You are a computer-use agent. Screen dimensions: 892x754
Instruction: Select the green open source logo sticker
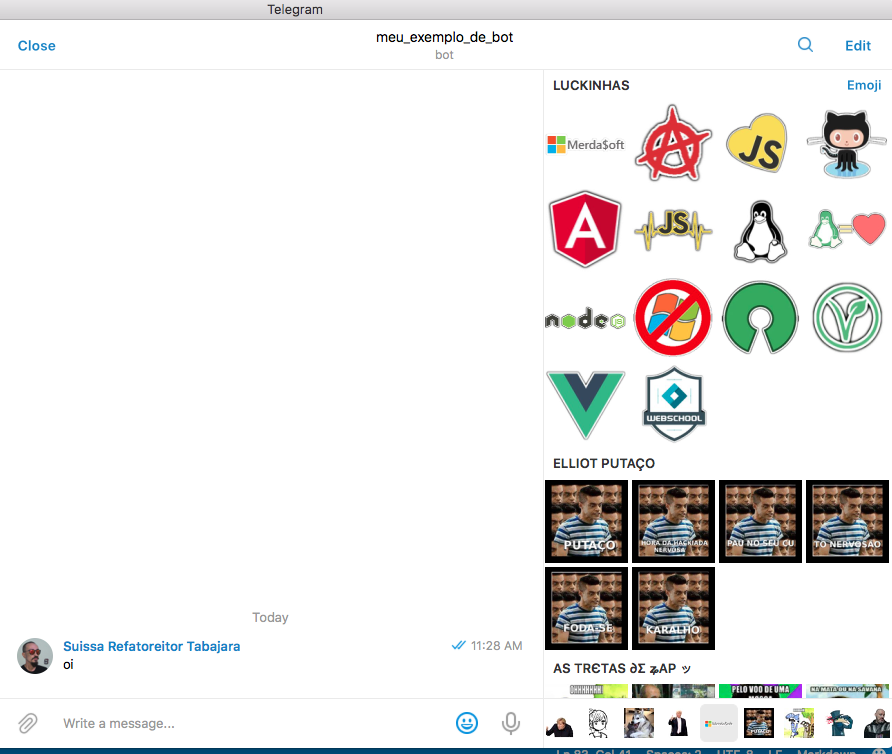(x=760, y=318)
